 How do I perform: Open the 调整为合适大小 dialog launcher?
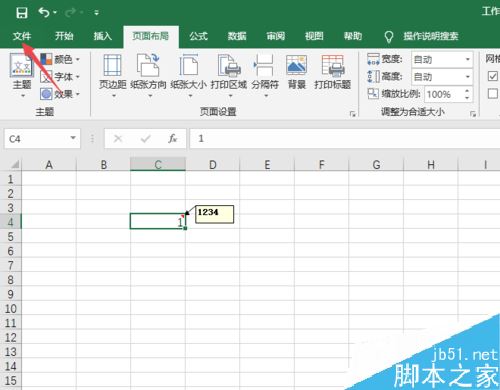(473, 114)
